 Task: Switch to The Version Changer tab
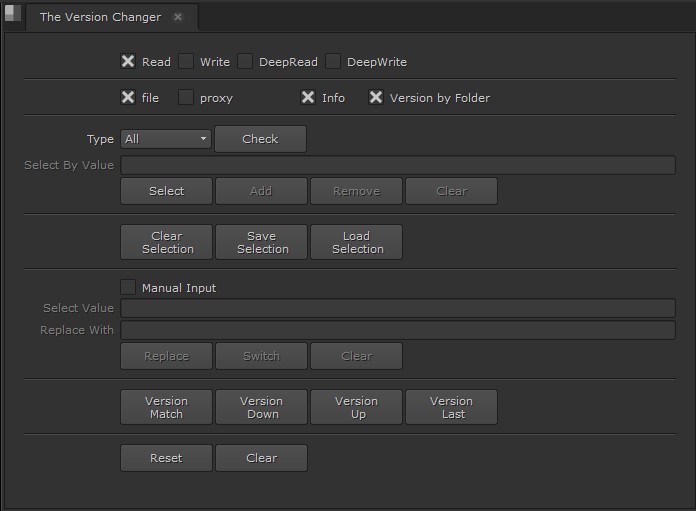[100, 17]
